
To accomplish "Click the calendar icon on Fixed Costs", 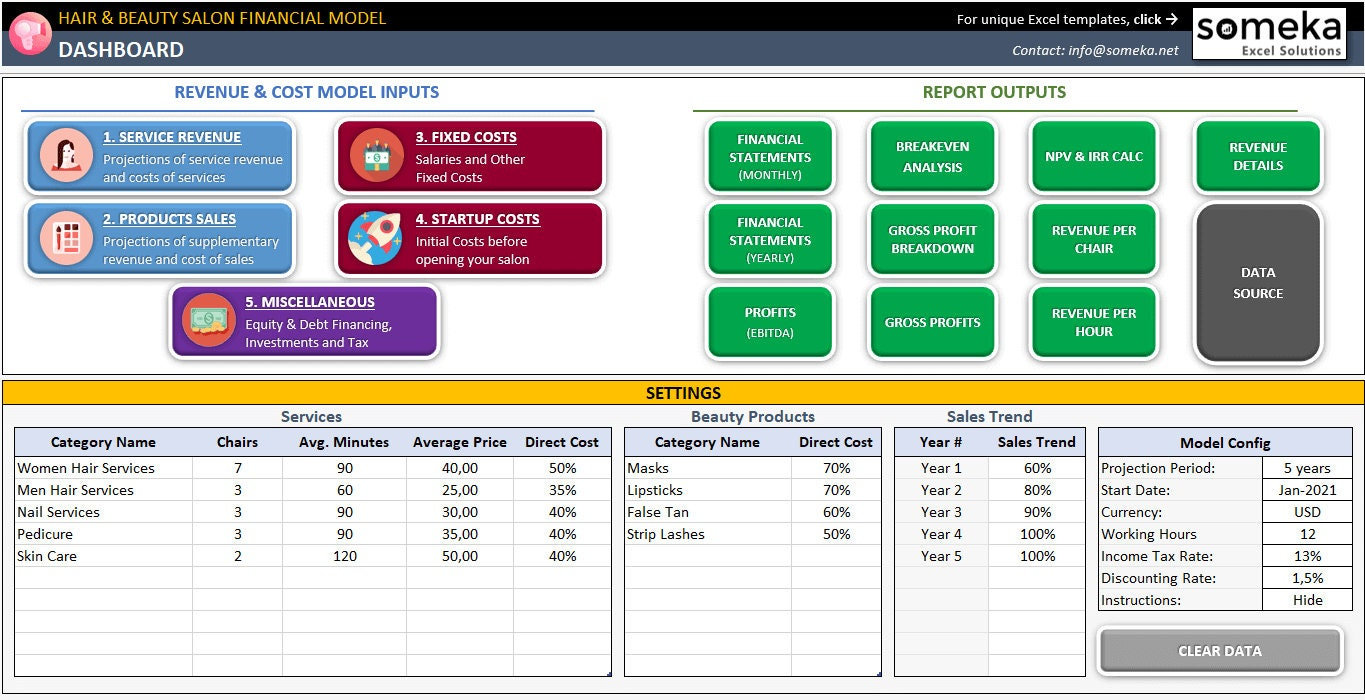I will (x=375, y=156).
